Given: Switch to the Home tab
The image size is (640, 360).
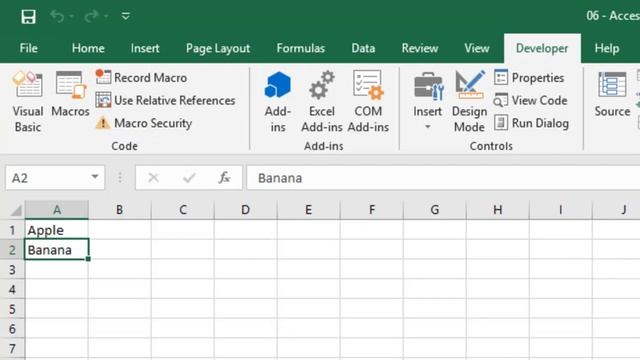Looking at the screenshot, I should (88, 48).
